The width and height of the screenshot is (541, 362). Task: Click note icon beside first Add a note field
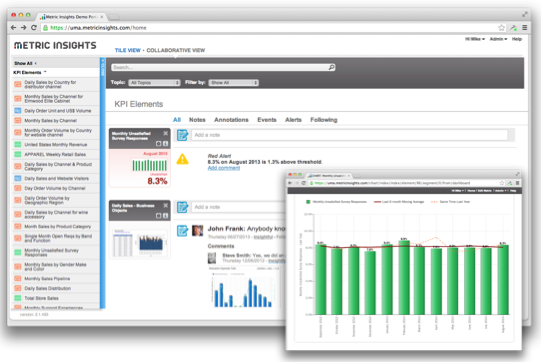click(x=182, y=135)
